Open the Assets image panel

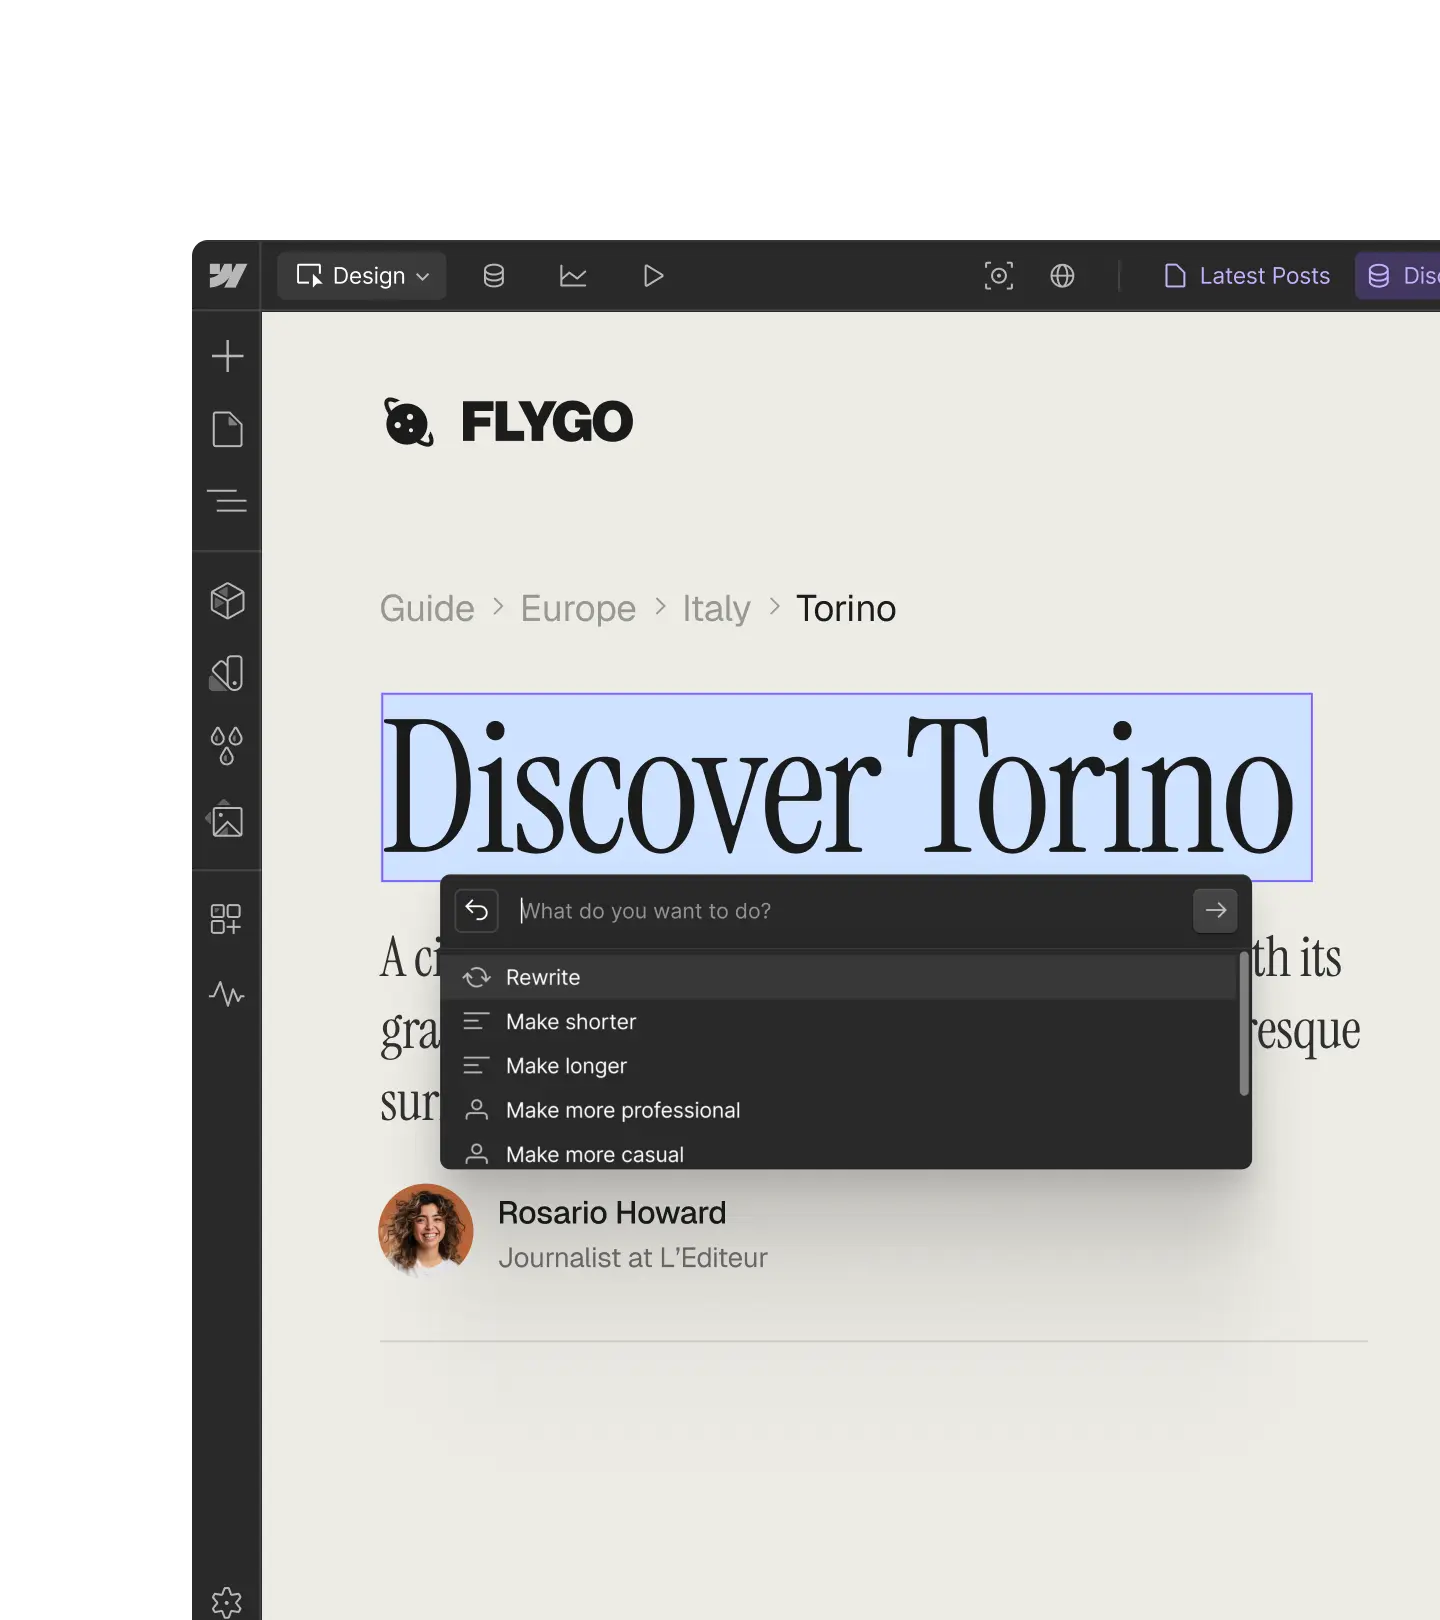click(x=227, y=819)
